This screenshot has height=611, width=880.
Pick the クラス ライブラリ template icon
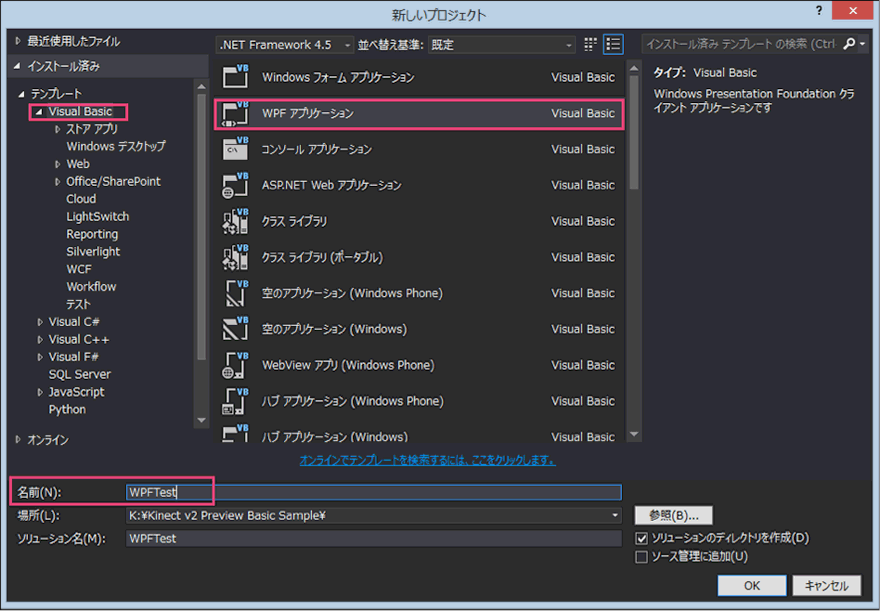pos(235,221)
